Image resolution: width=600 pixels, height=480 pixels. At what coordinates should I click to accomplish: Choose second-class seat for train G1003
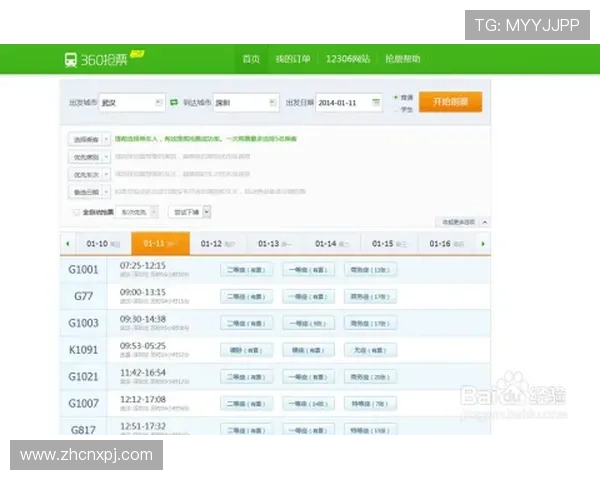pyautogui.click(x=246, y=323)
